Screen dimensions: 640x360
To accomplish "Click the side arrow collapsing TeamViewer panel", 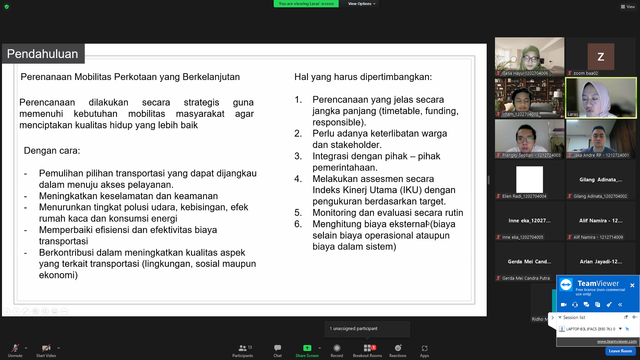I will [552, 318].
